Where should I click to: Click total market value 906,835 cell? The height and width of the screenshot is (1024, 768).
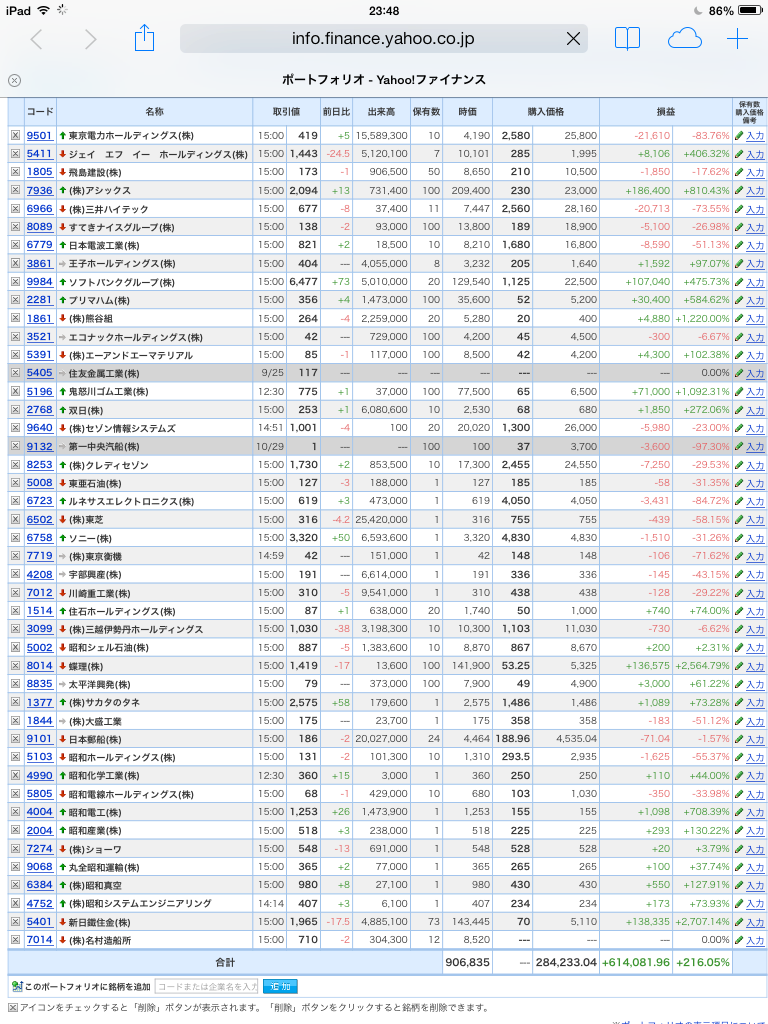tap(468, 963)
